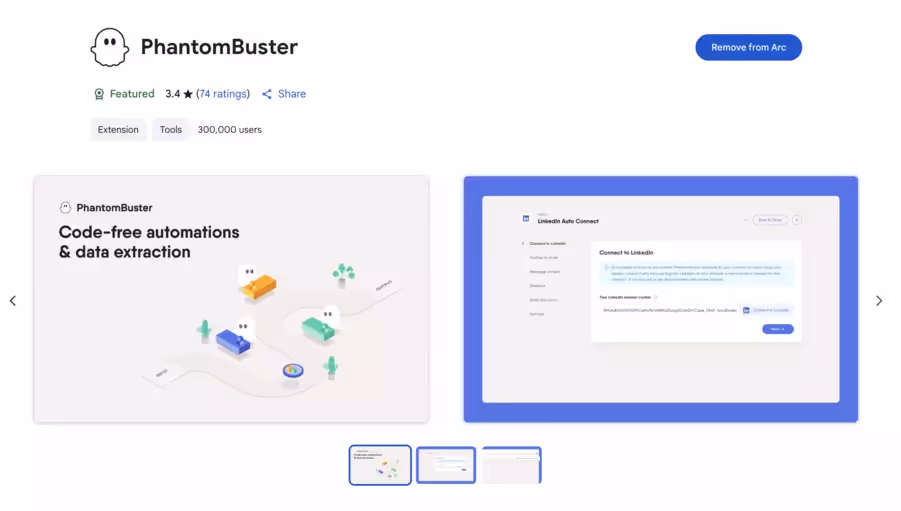Screen dimensions: 901x511
Task: Click the PhantomBuster title heading
Action: (219, 47)
